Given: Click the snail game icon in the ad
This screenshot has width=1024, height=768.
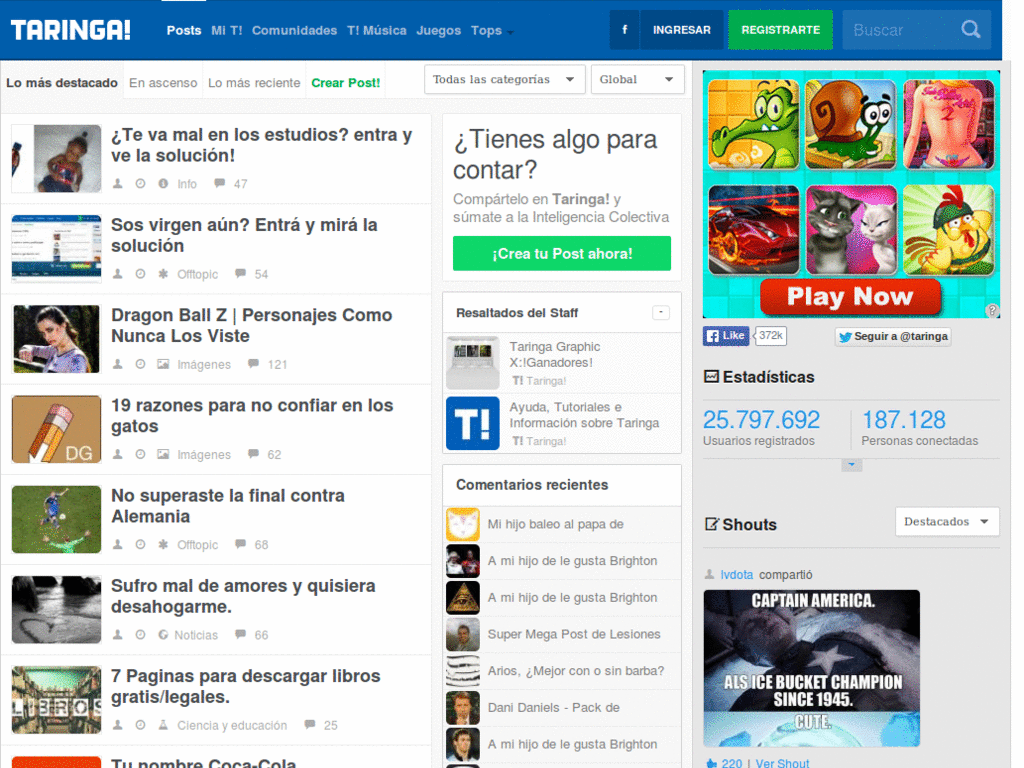Looking at the screenshot, I should (851, 124).
